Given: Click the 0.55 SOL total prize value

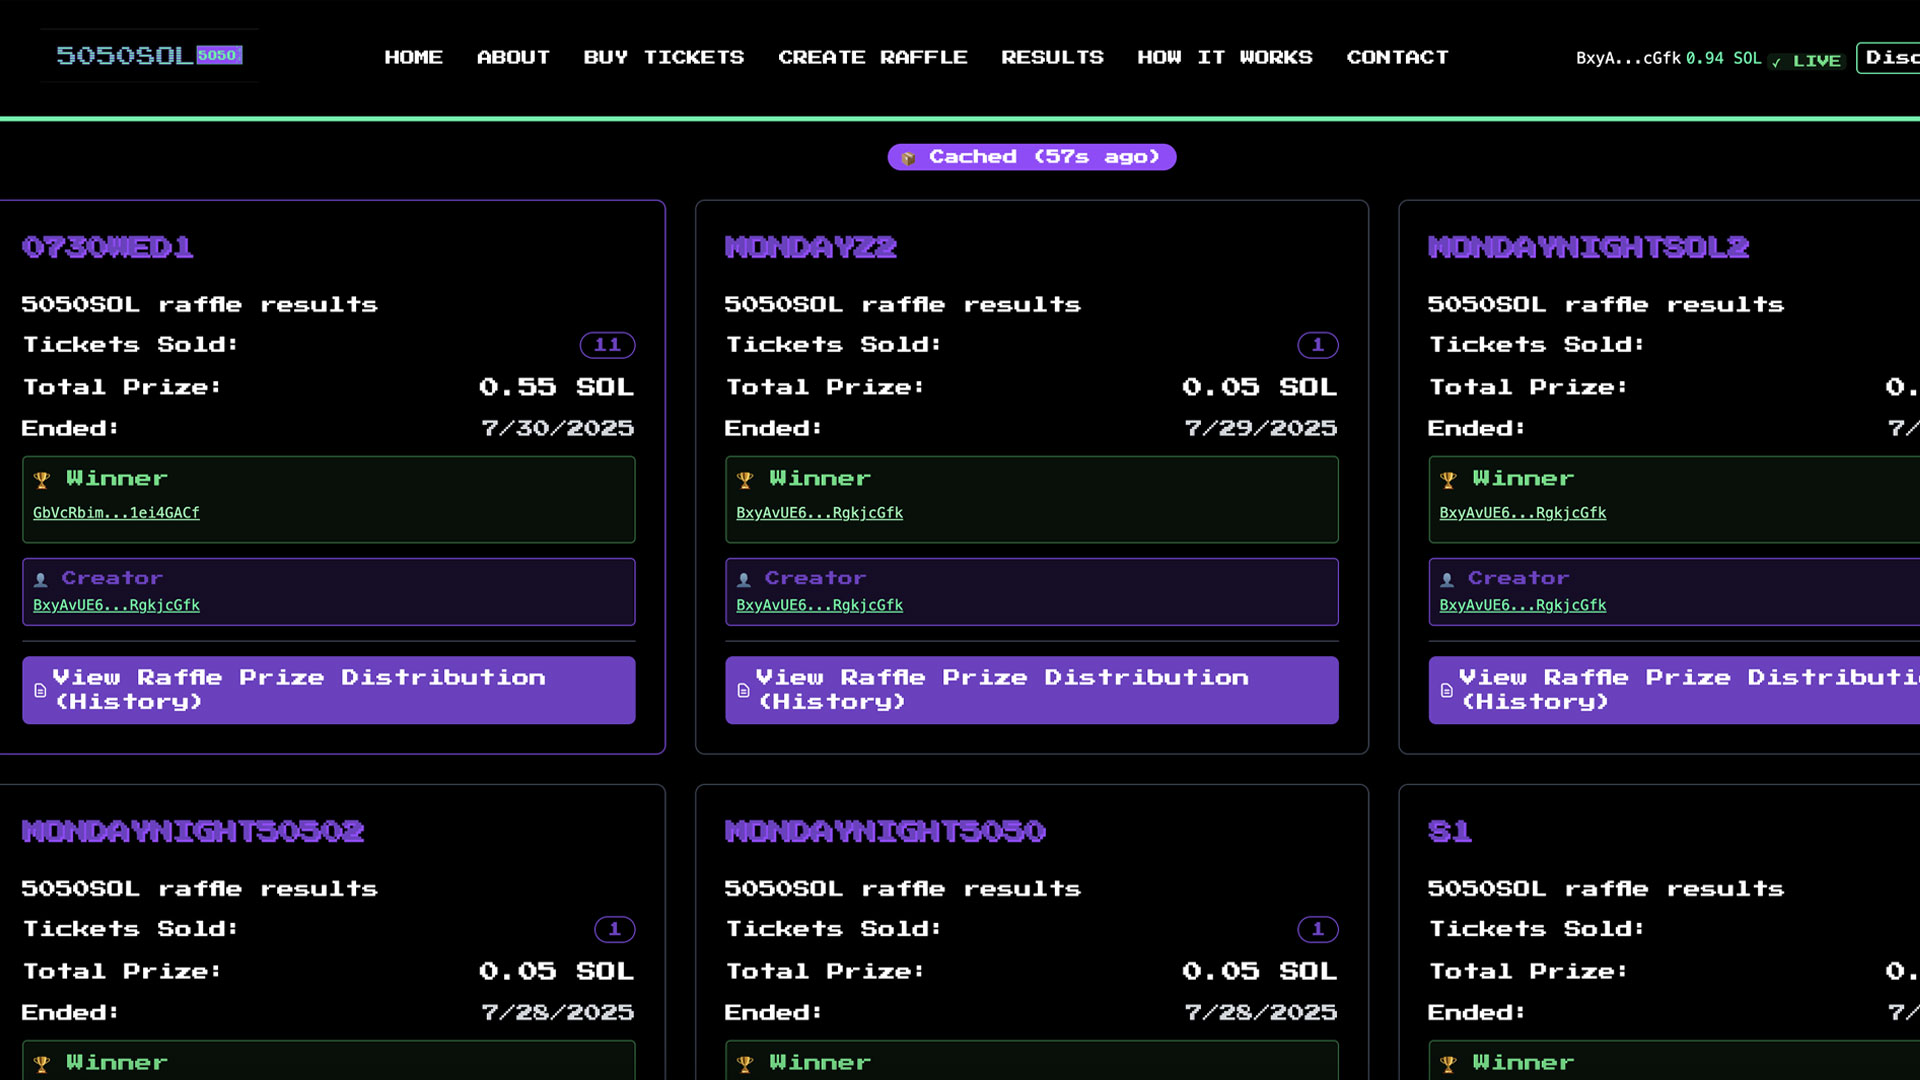Looking at the screenshot, I should tap(556, 387).
